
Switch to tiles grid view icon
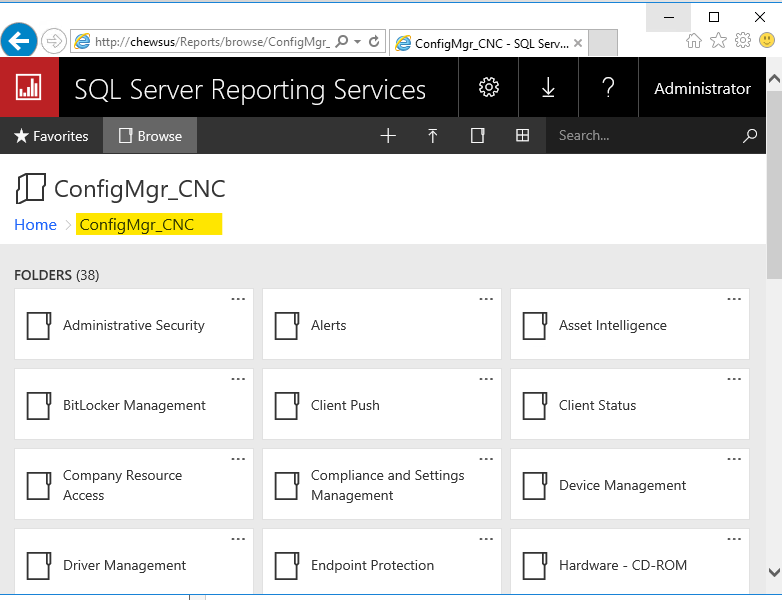(522, 135)
